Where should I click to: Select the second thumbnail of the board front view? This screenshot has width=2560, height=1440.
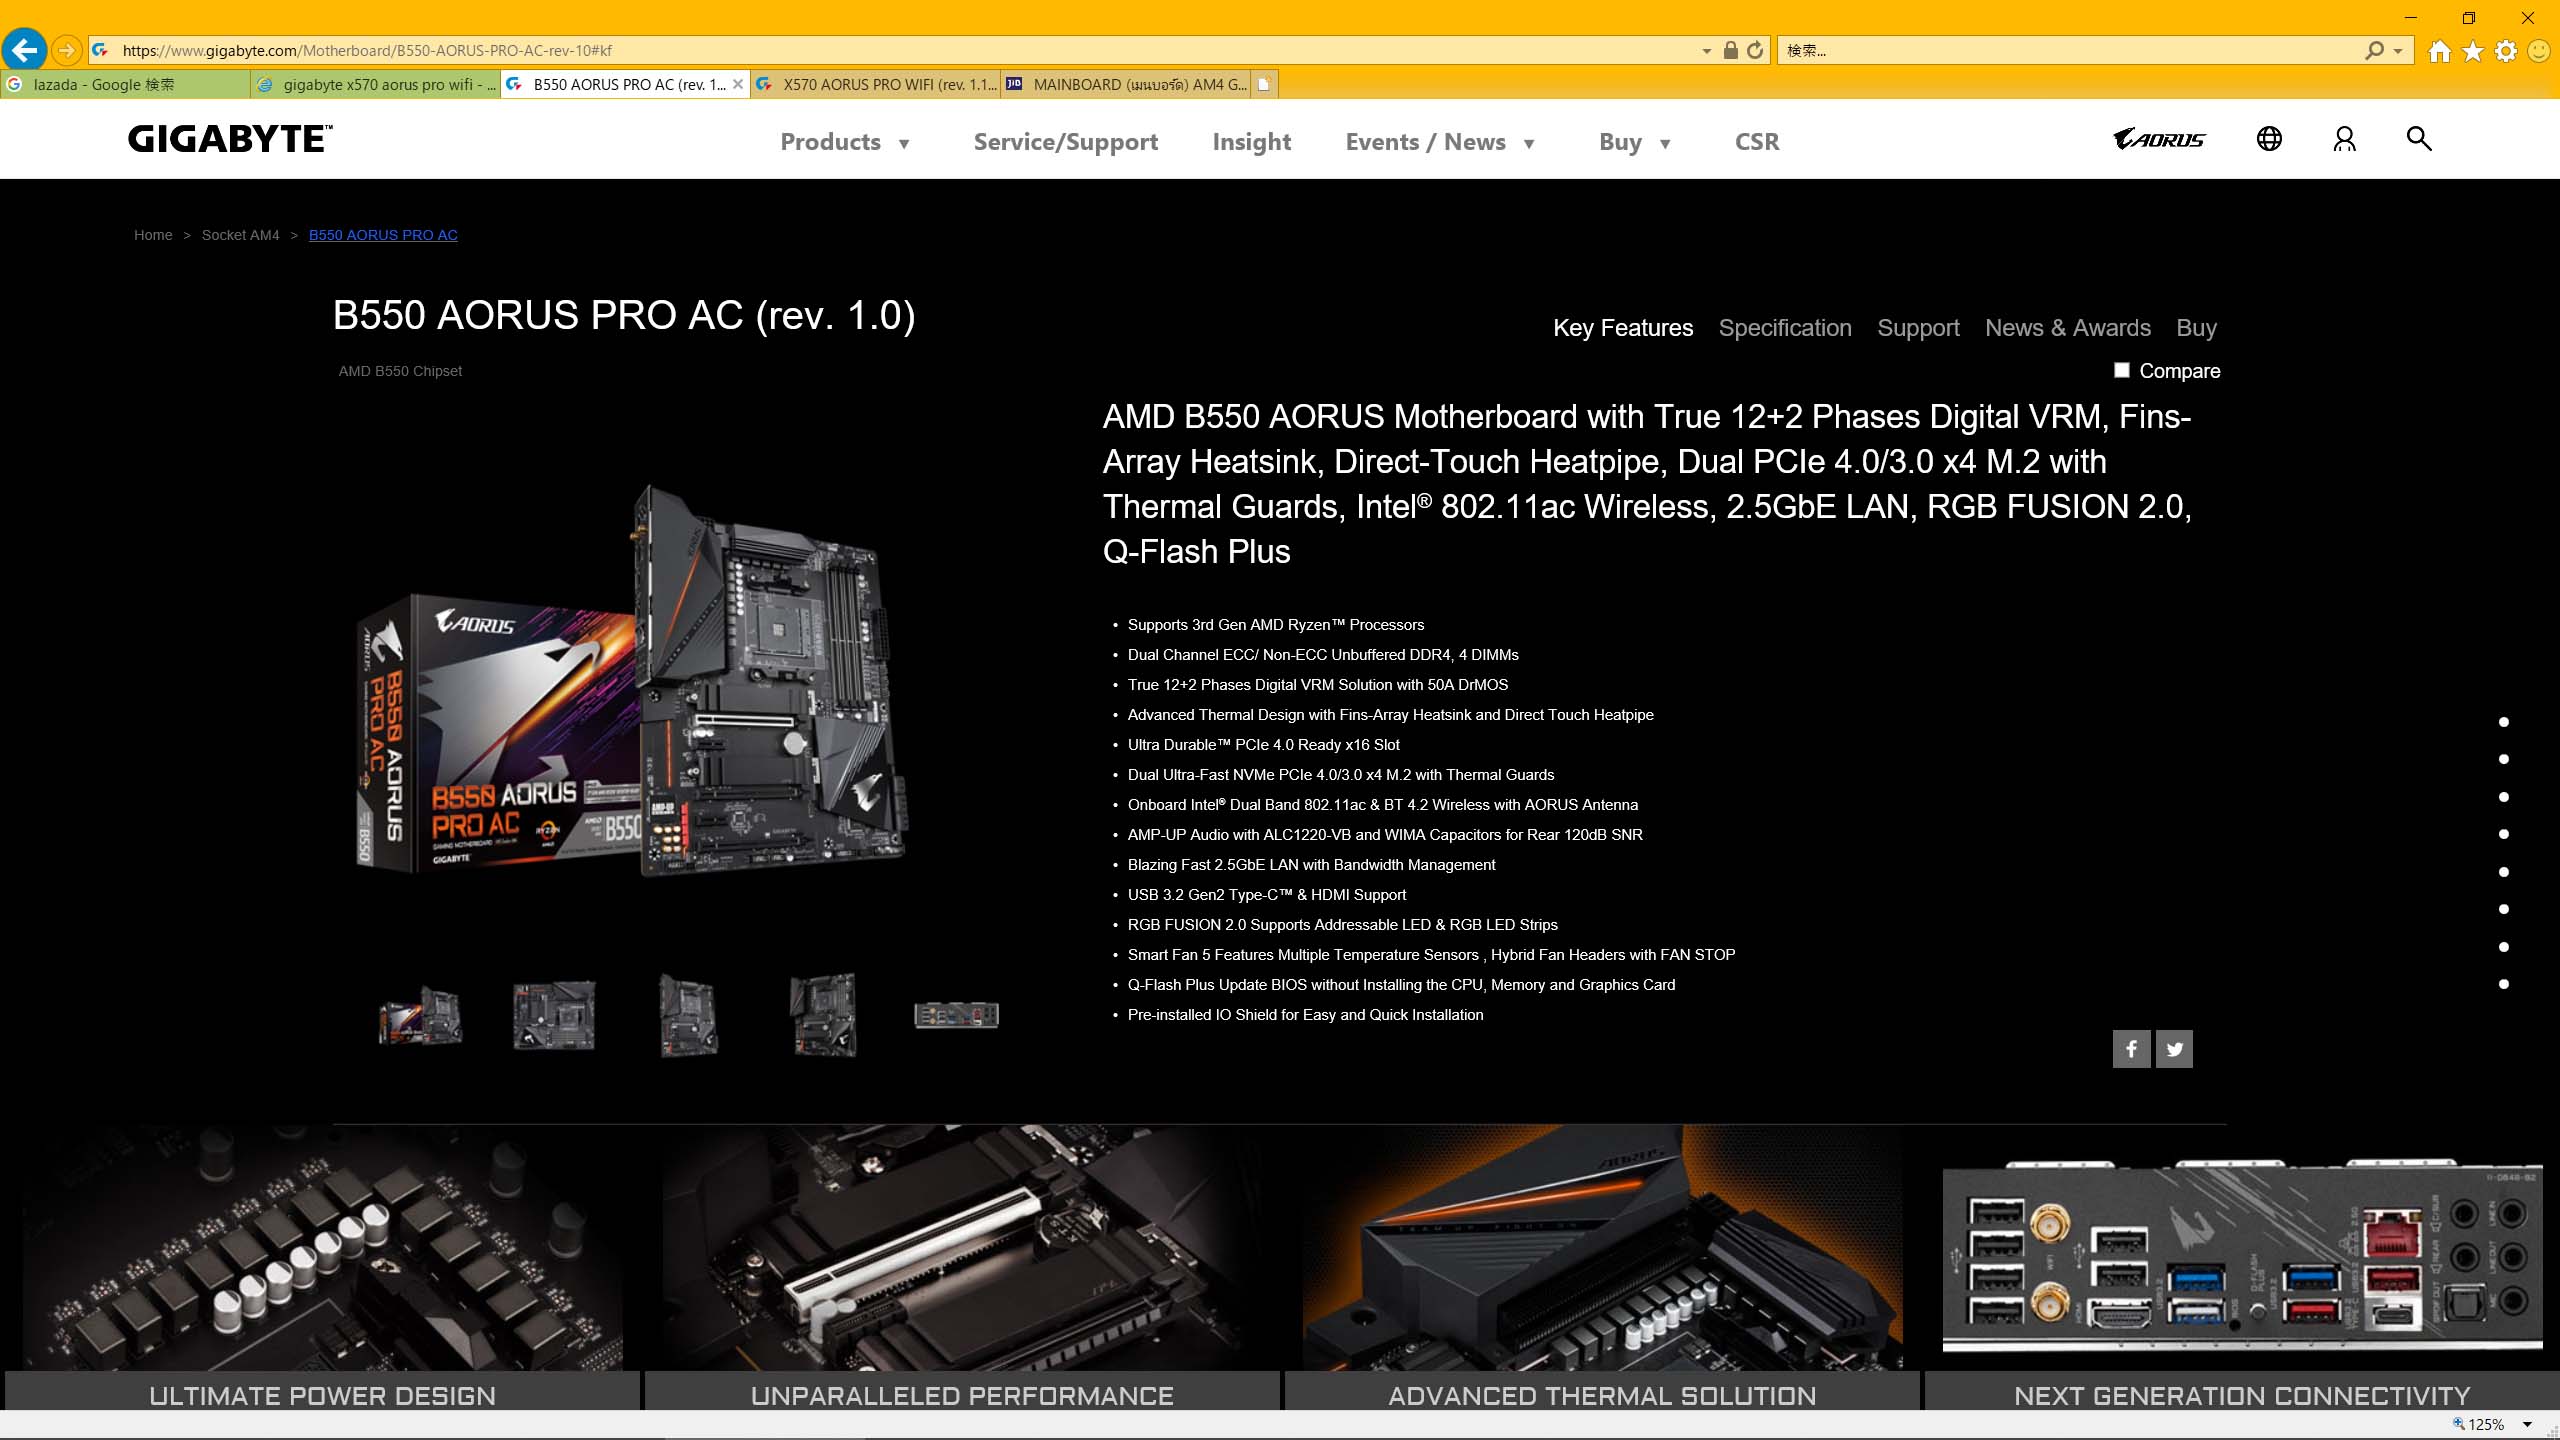pos(554,1016)
